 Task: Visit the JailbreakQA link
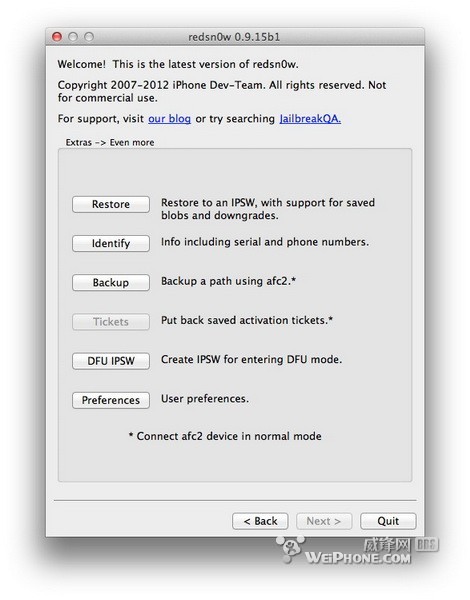pos(310,119)
